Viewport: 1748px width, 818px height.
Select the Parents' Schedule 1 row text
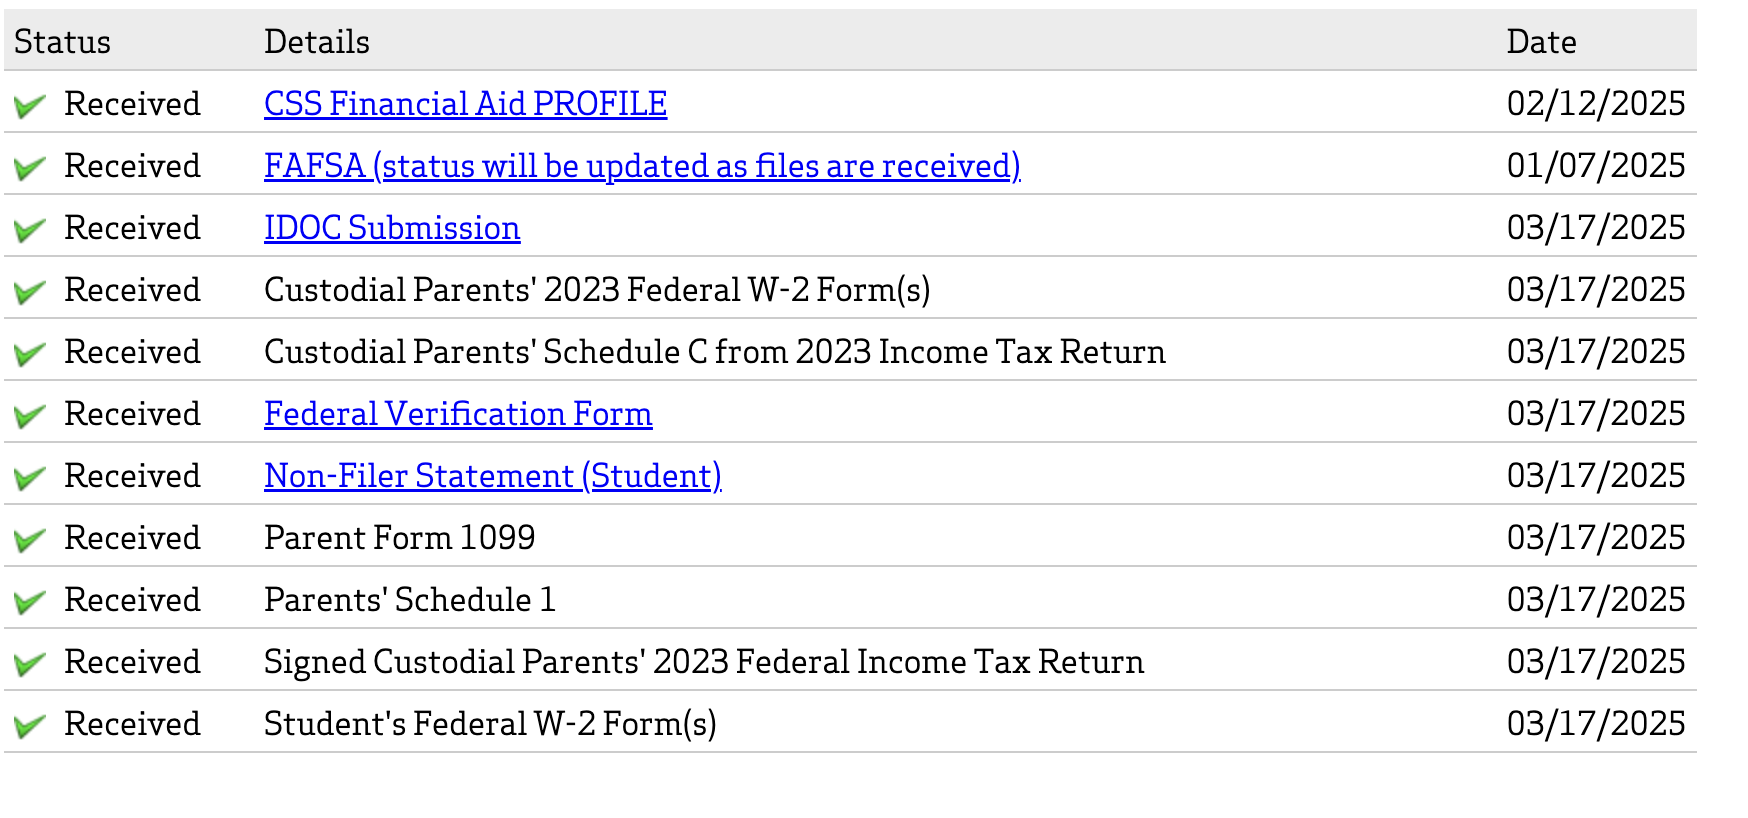pyautogui.click(x=409, y=600)
